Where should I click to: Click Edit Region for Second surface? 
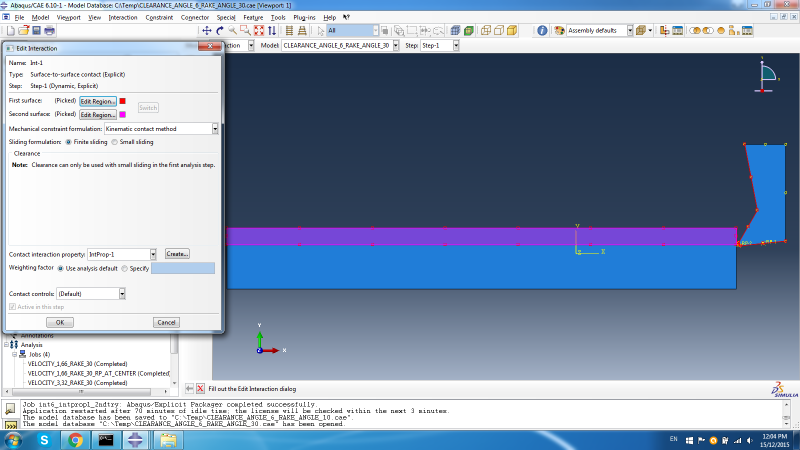[x=98, y=115]
